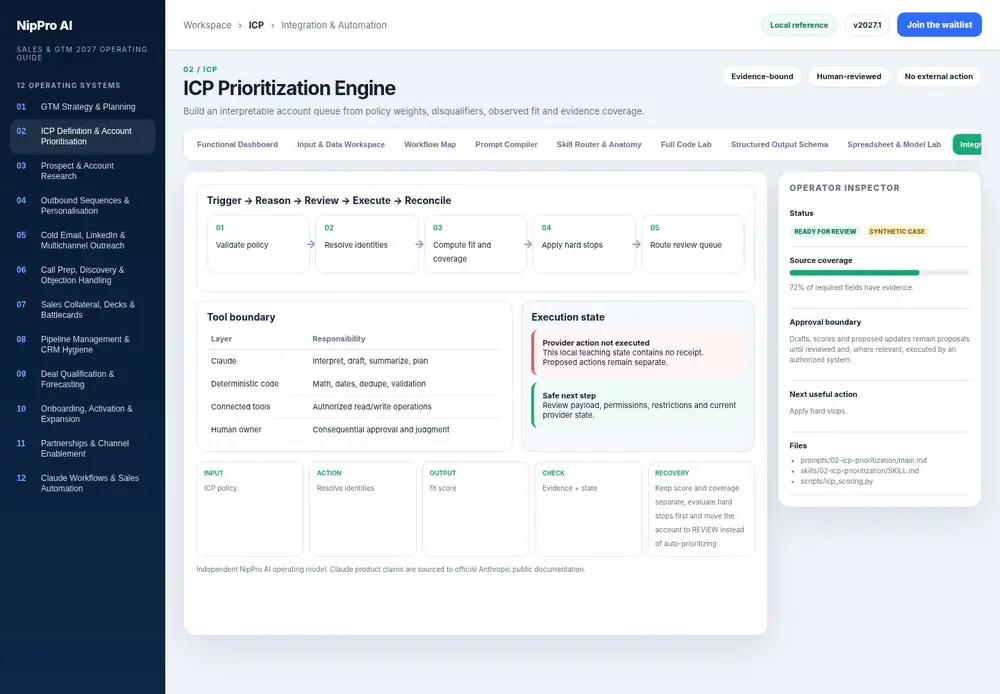Switch to Prompt Compiler tab
The height and width of the screenshot is (694, 1000).
click(x=506, y=144)
